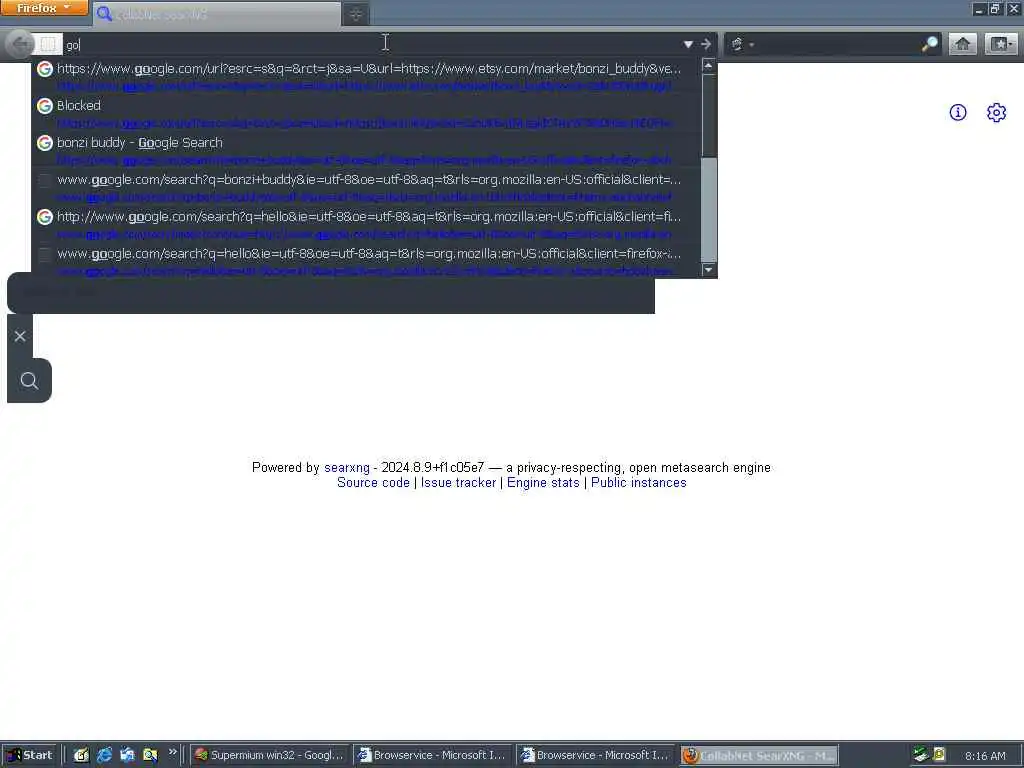Switch to Supermium win32 taskbar window

(270, 756)
